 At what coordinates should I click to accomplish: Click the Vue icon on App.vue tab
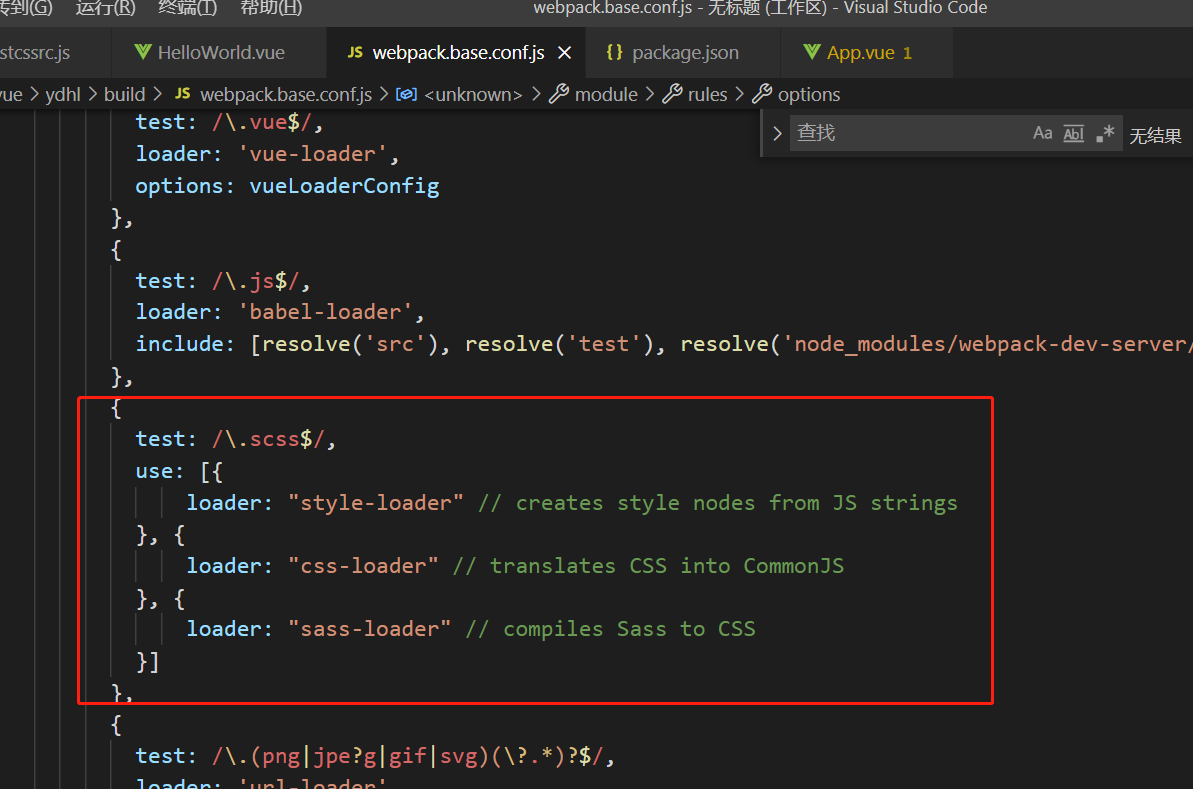(x=812, y=52)
